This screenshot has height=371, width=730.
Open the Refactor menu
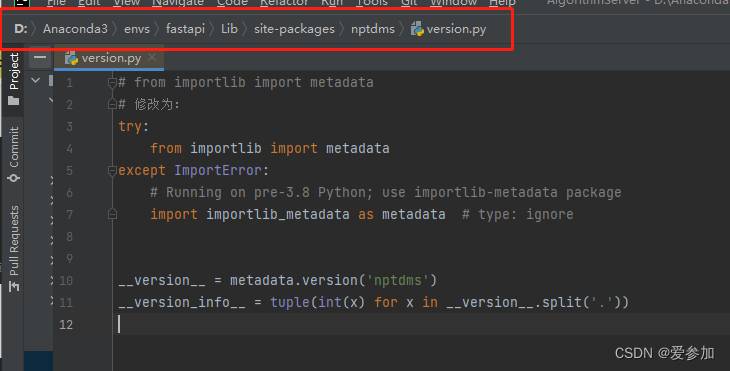pos(284,3)
